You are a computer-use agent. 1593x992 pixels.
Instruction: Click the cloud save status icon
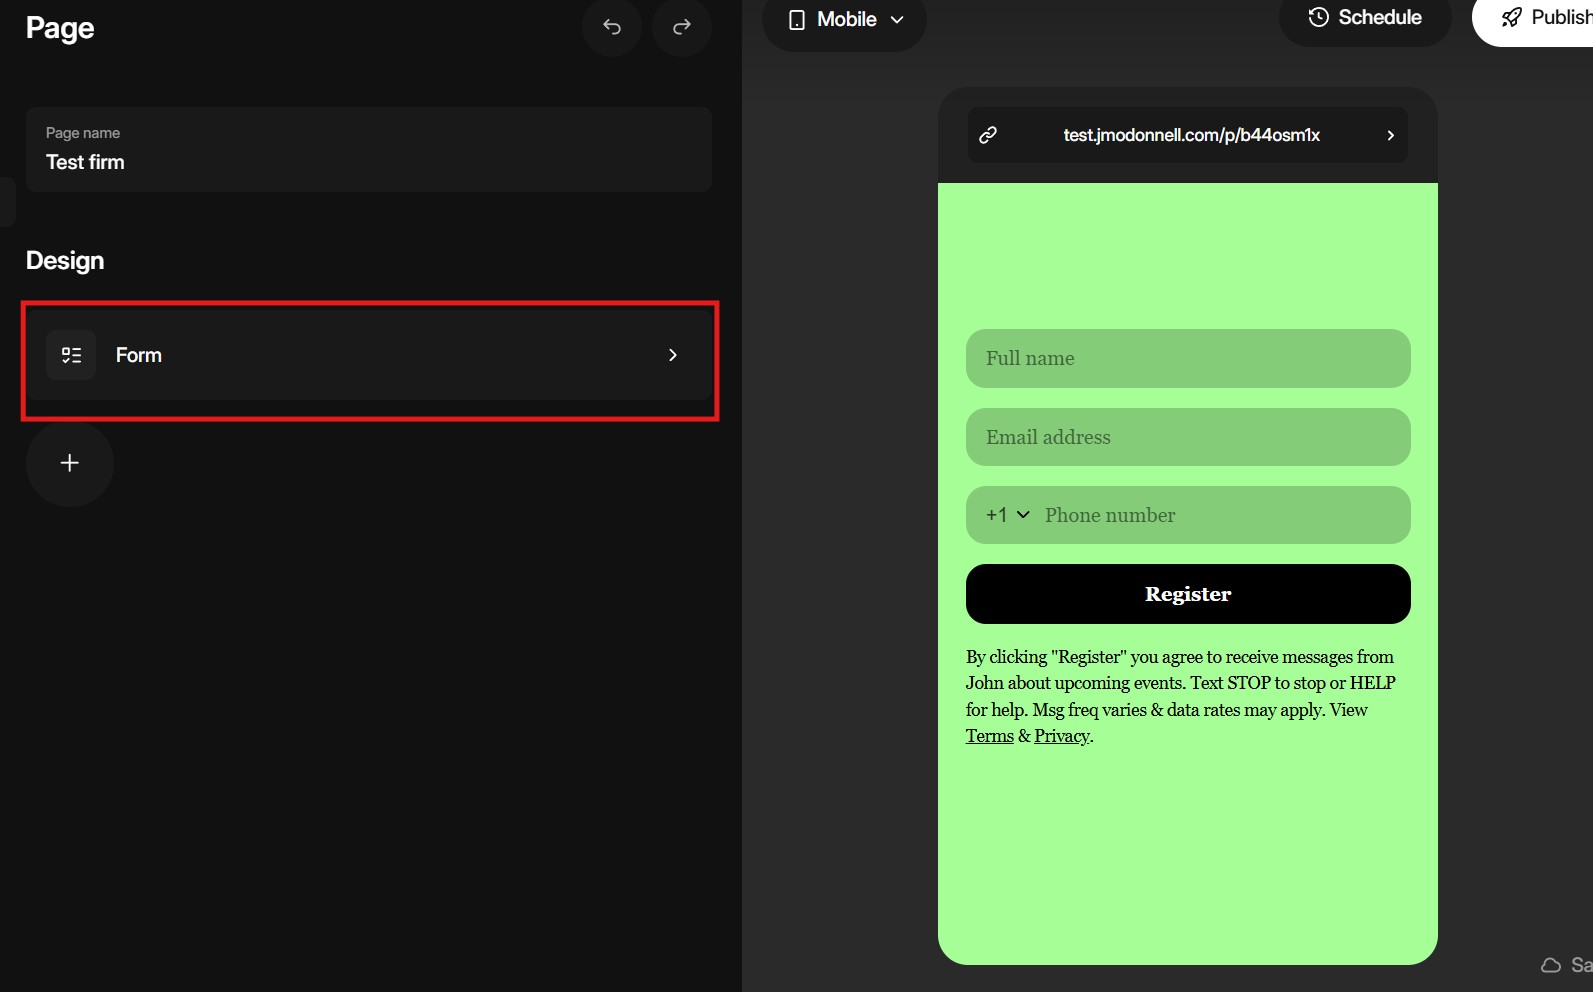point(1551,965)
